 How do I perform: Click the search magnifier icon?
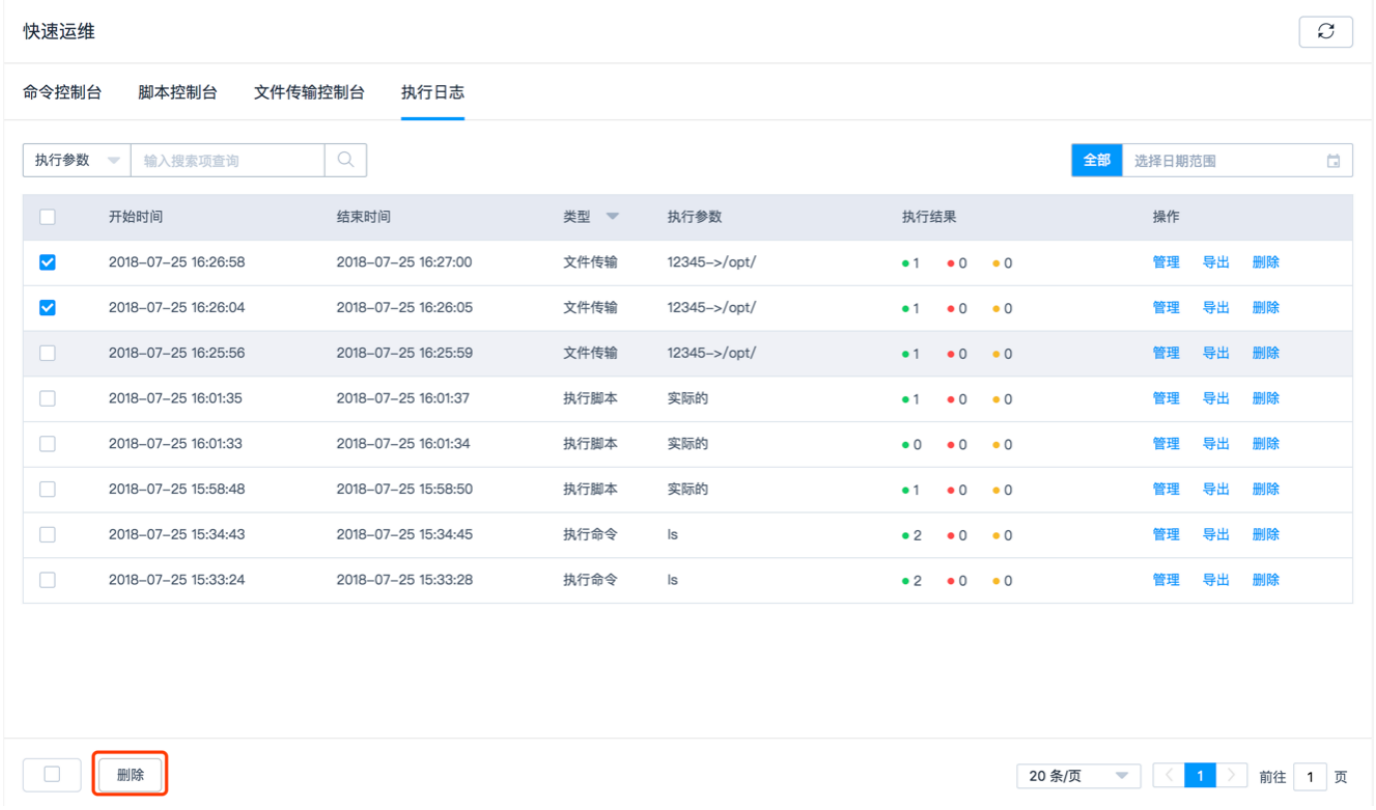(x=346, y=160)
